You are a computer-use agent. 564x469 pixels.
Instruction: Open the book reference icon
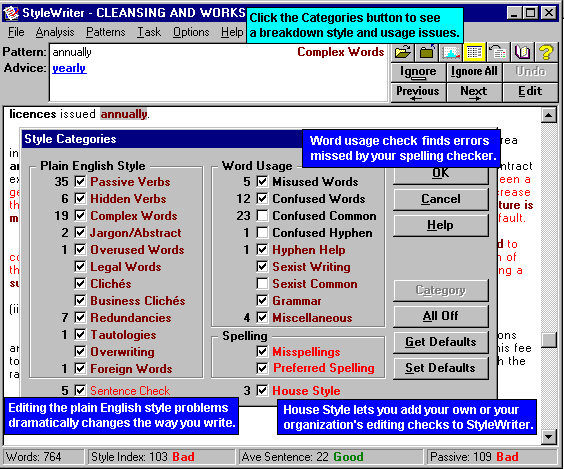[x=522, y=53]
